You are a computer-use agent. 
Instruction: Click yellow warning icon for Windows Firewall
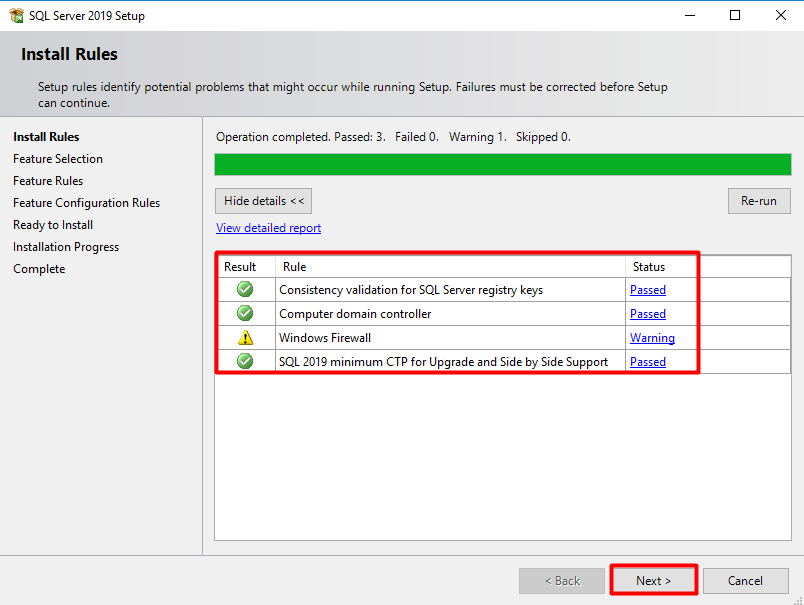[x=246, y=337]
